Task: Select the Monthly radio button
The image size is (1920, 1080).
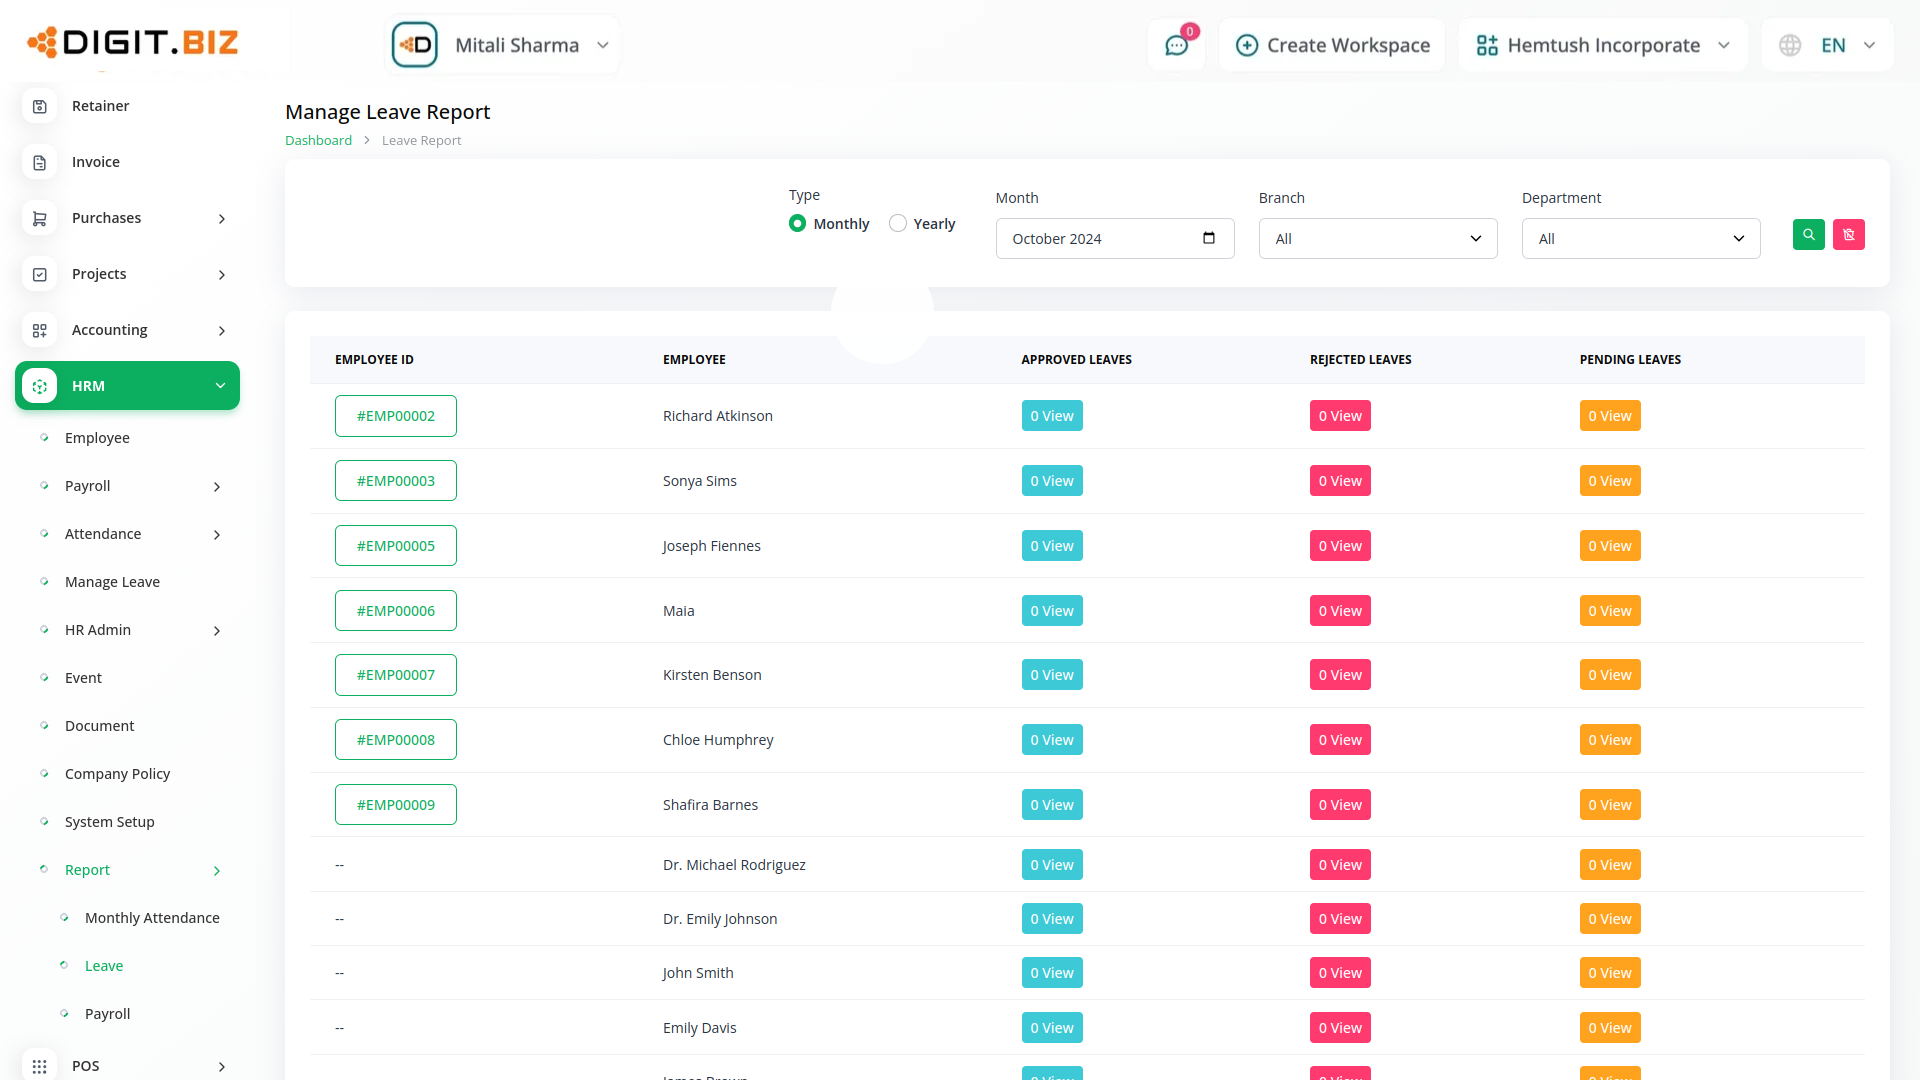Action: pos(797,224)
